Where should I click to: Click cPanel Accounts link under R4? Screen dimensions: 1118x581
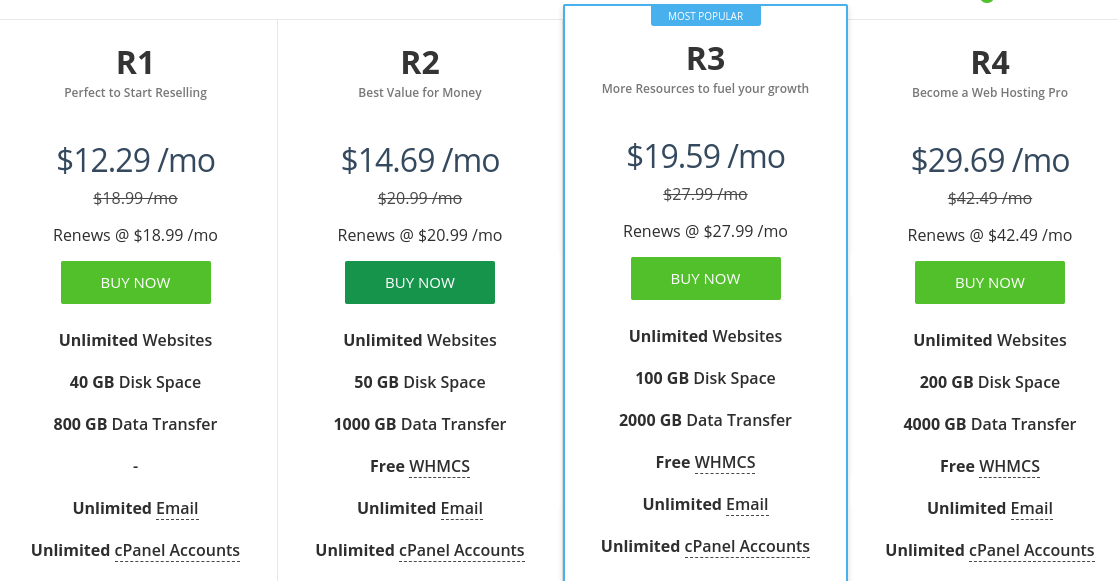(1031, 550)
